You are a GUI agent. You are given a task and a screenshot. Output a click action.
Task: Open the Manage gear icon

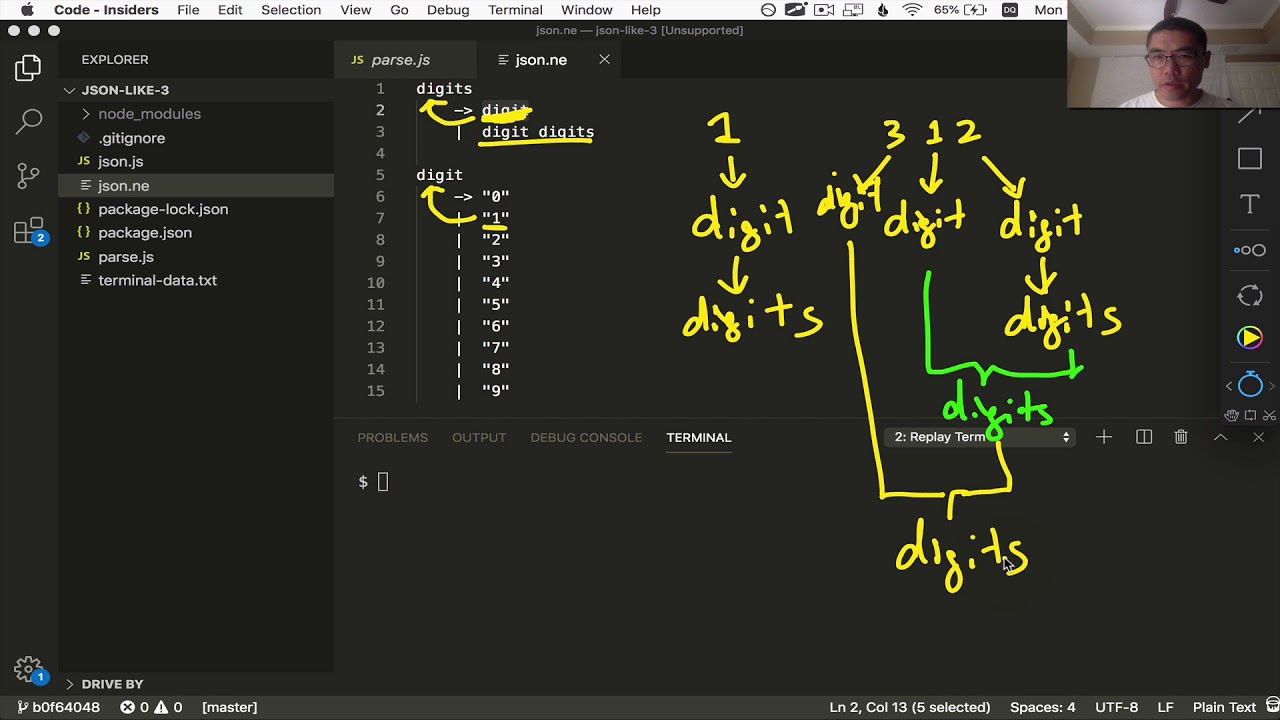(28, 669)
